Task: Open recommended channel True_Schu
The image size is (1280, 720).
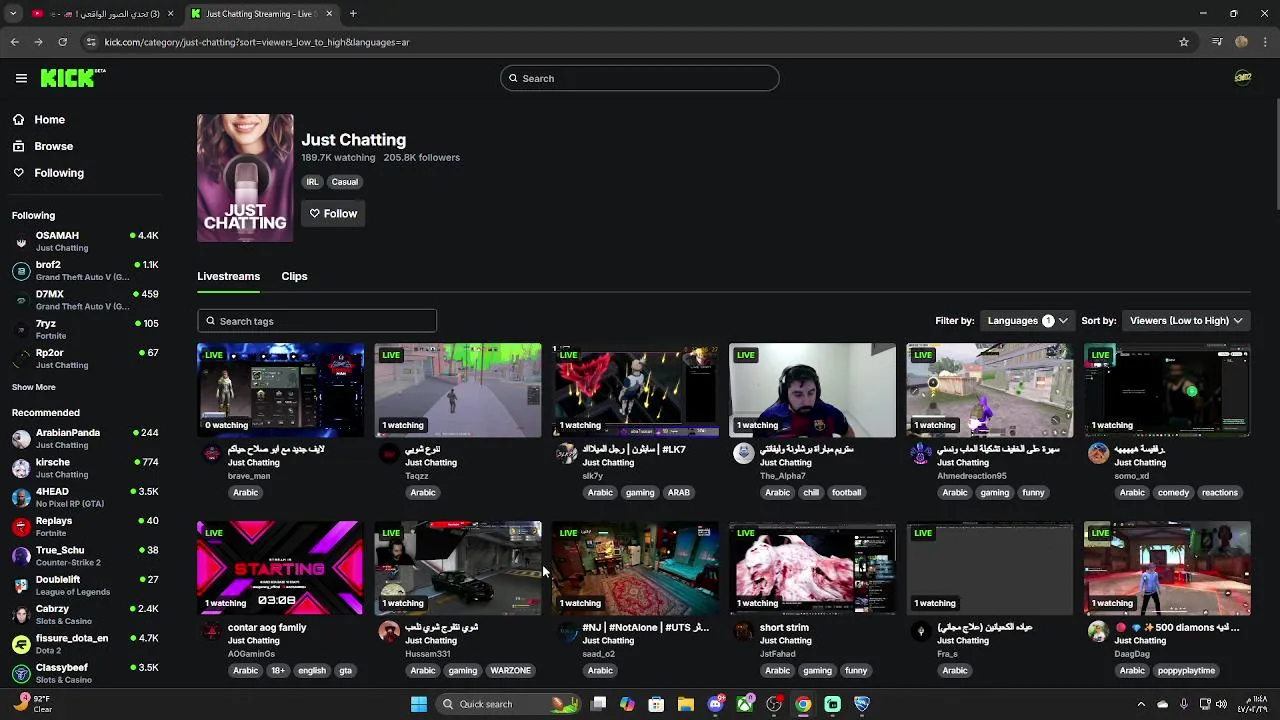Action: click(85, 556)
